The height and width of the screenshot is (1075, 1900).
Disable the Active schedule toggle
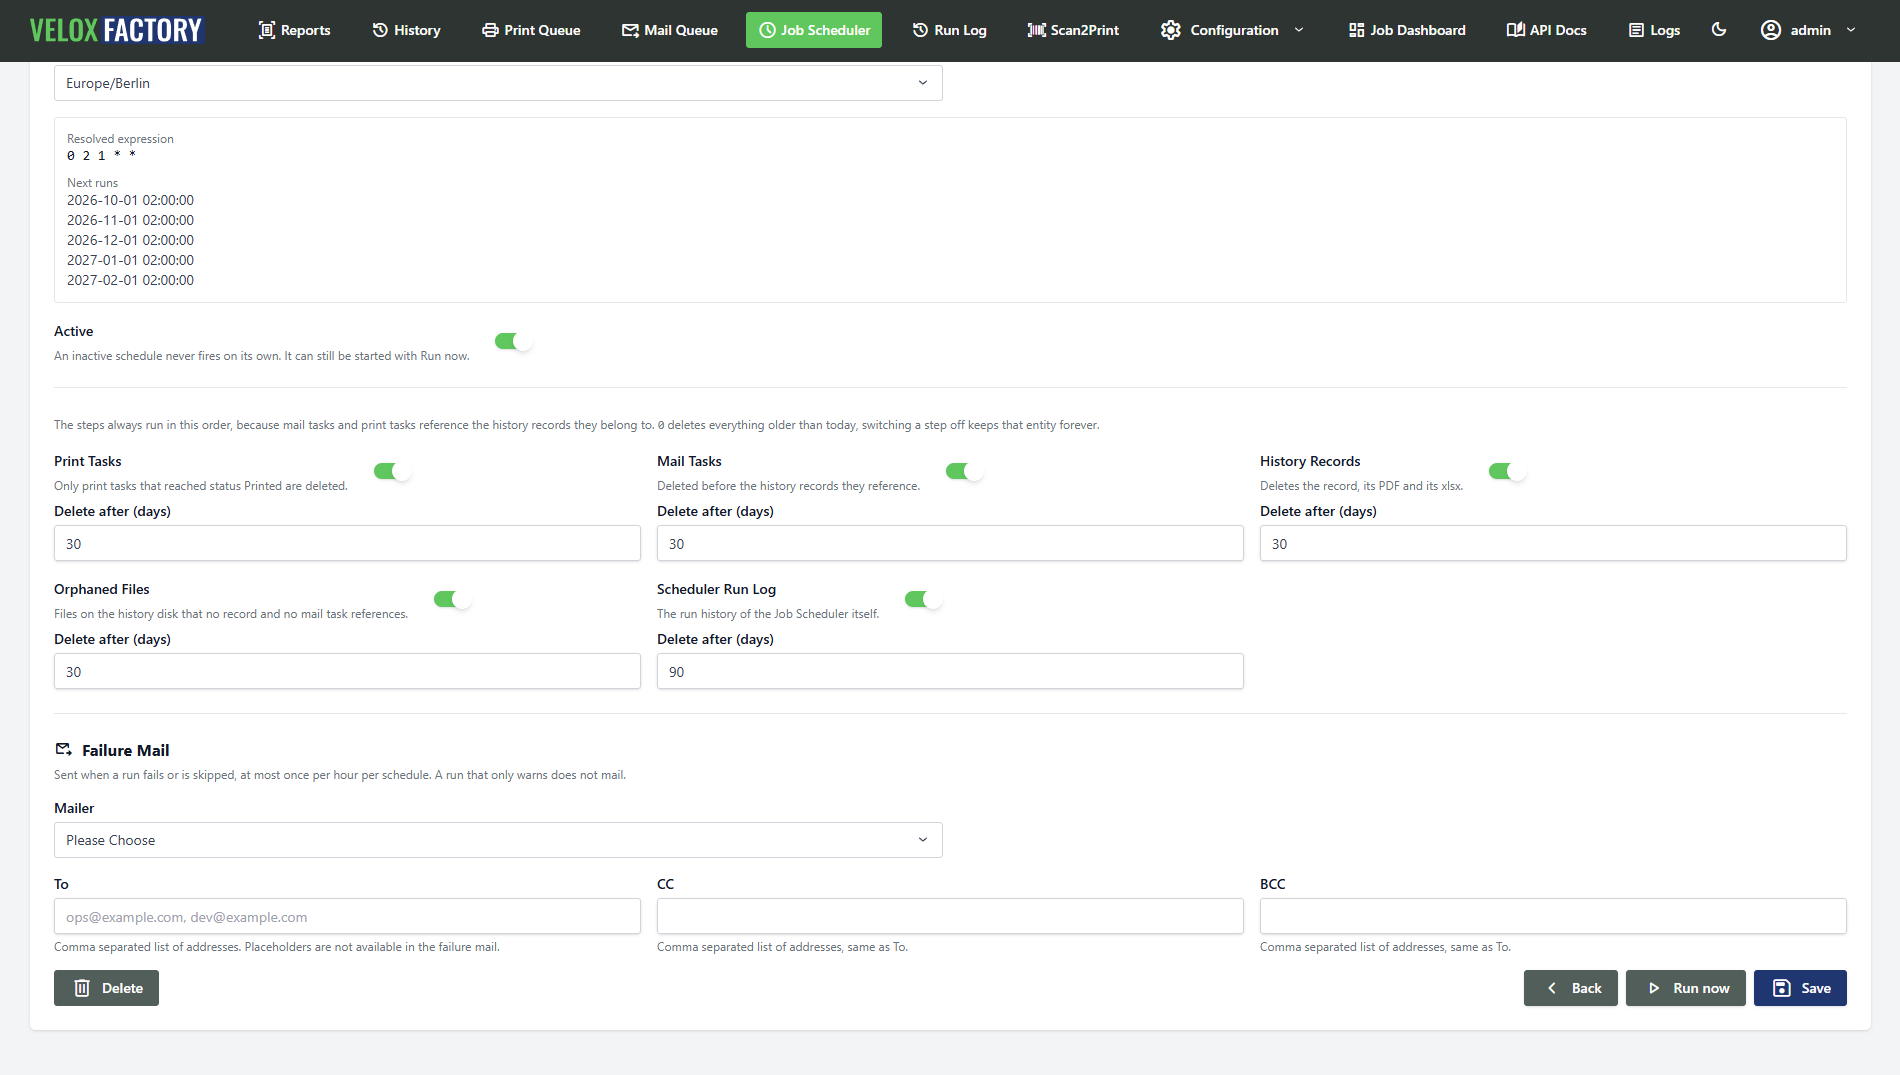tap(513, 342)
